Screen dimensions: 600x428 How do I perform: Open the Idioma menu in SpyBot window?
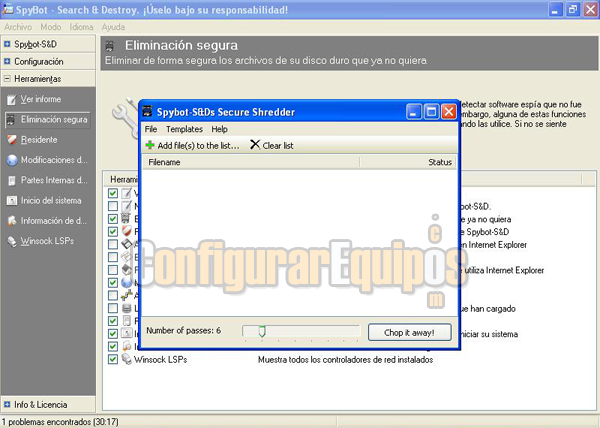(82, 27)
